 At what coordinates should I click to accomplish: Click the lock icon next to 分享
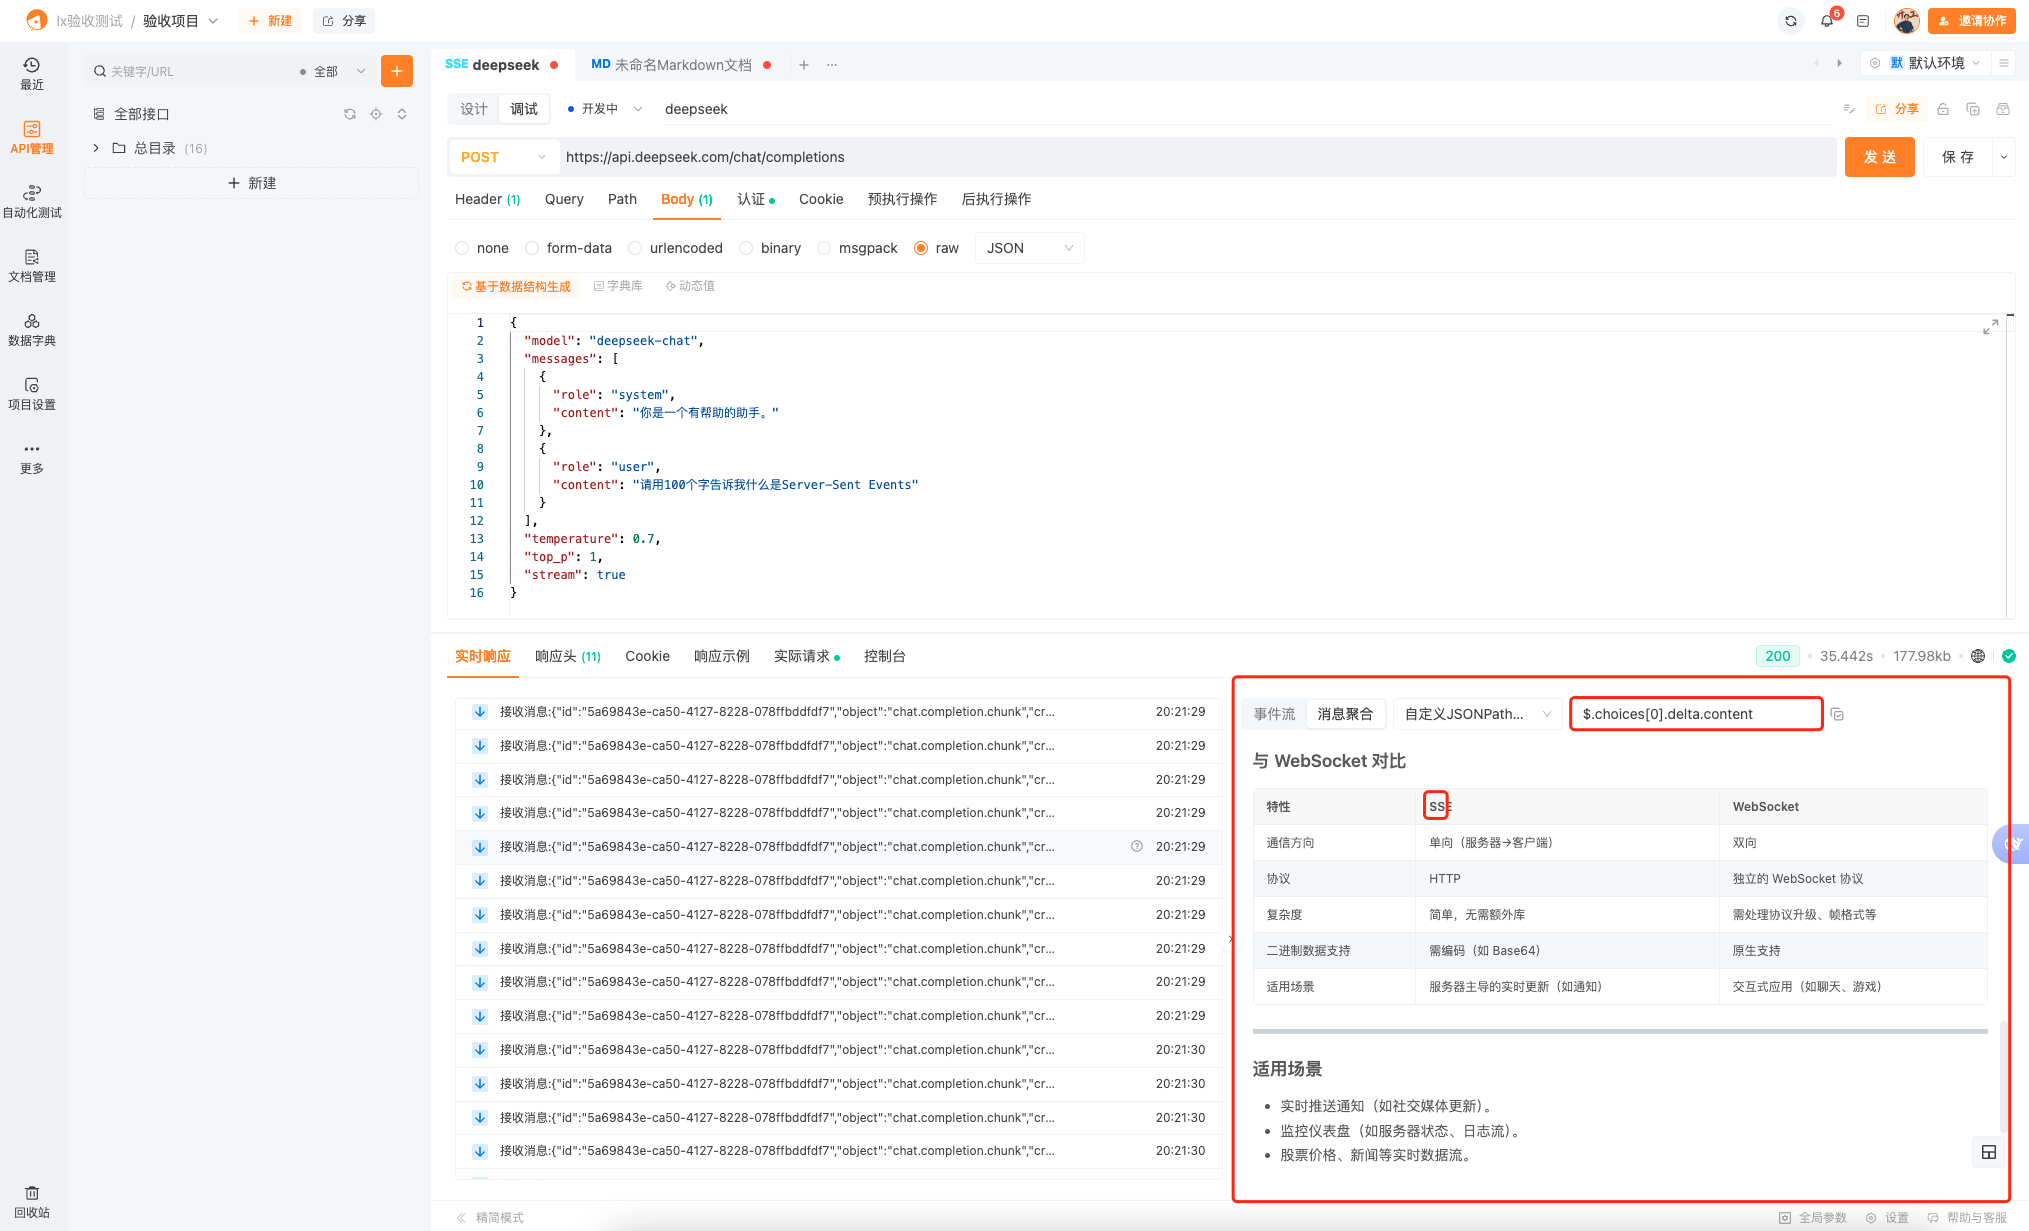click(1943, 109)
